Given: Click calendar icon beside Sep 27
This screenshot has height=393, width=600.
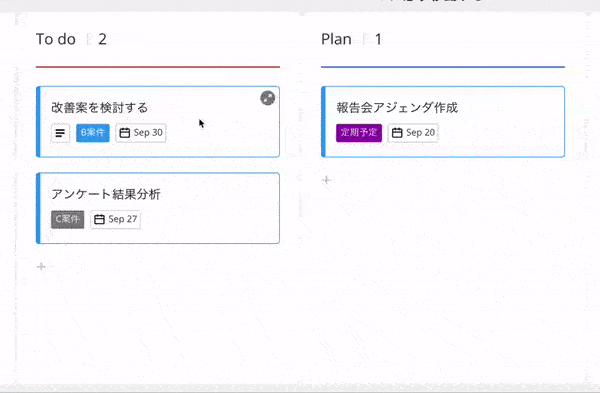Looking at the screenshot, I should (x=99, y=219).
